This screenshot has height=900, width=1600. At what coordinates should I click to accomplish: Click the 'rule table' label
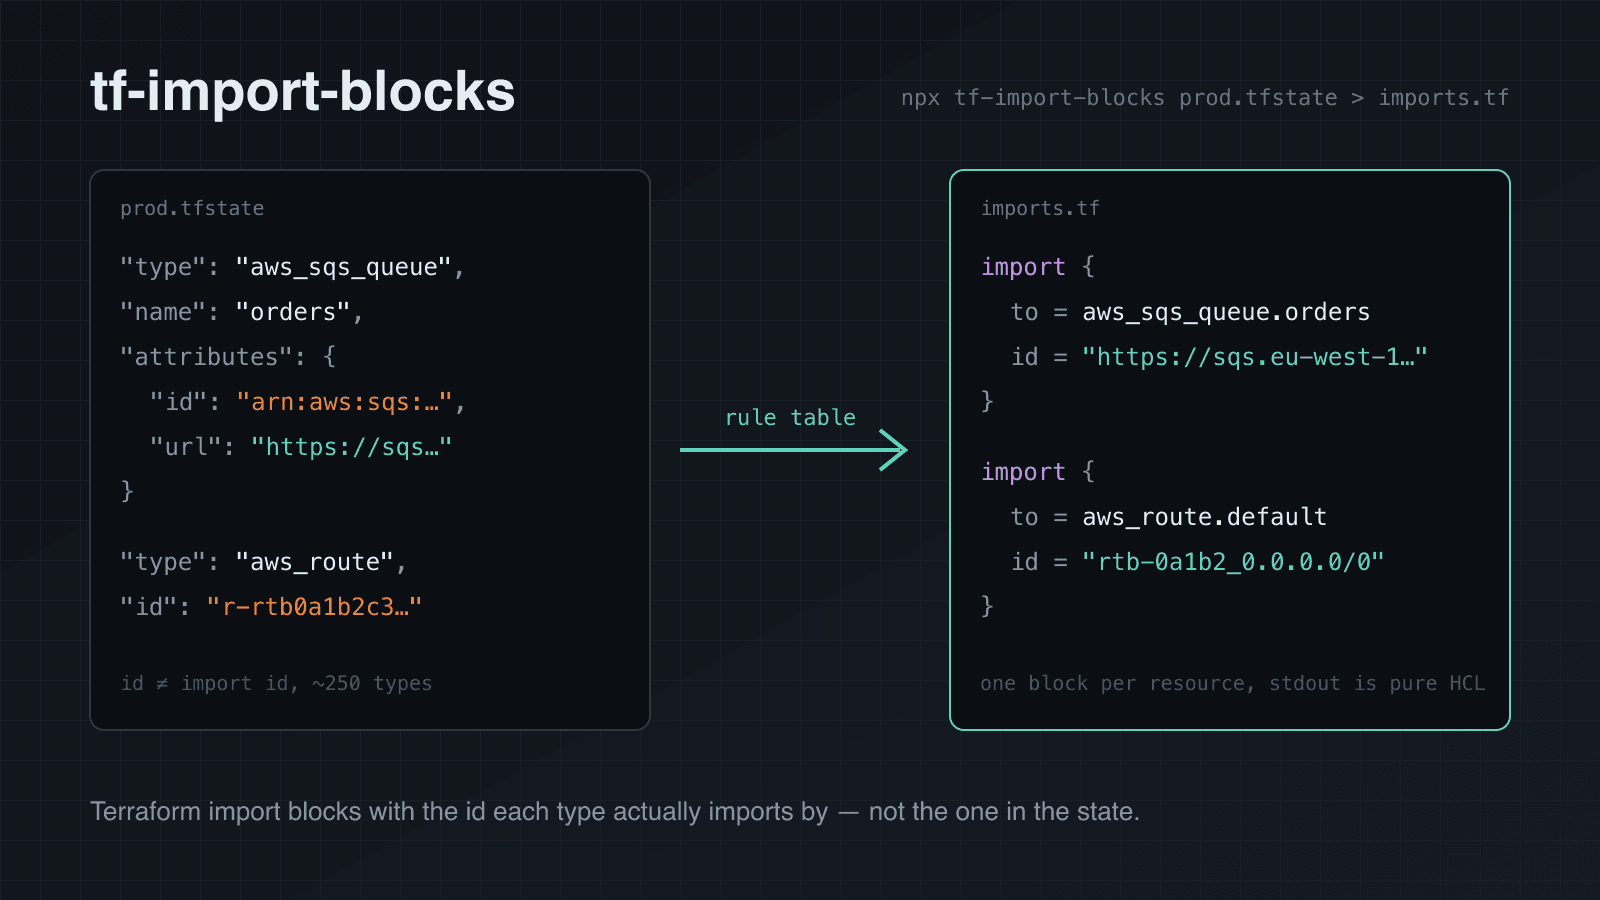click(x=790, y=417)
